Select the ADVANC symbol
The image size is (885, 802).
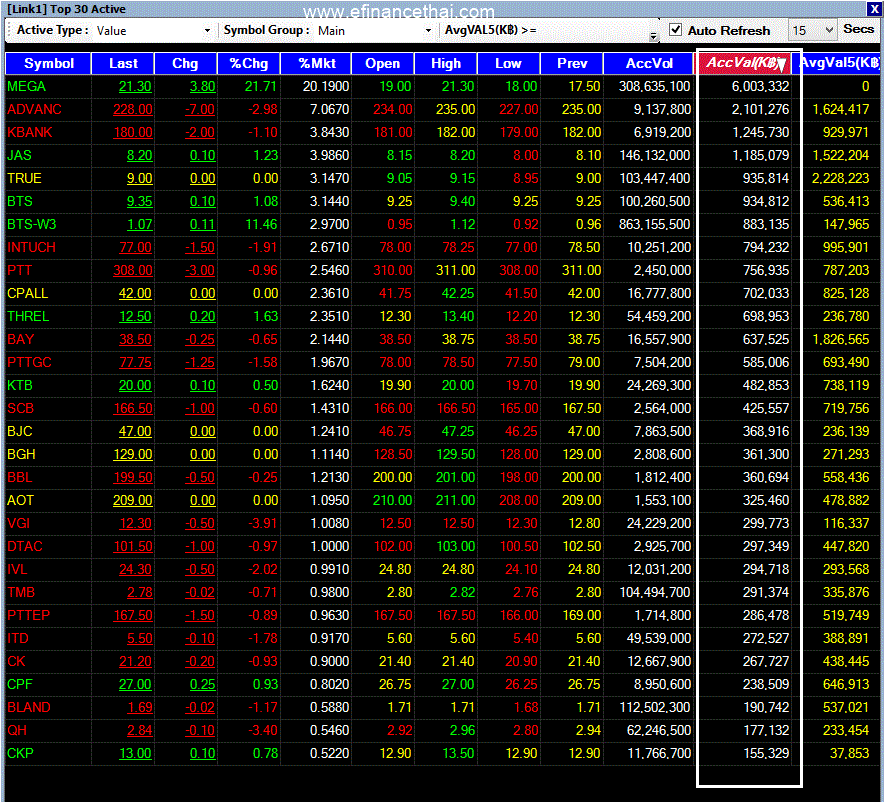pos(34,109)
